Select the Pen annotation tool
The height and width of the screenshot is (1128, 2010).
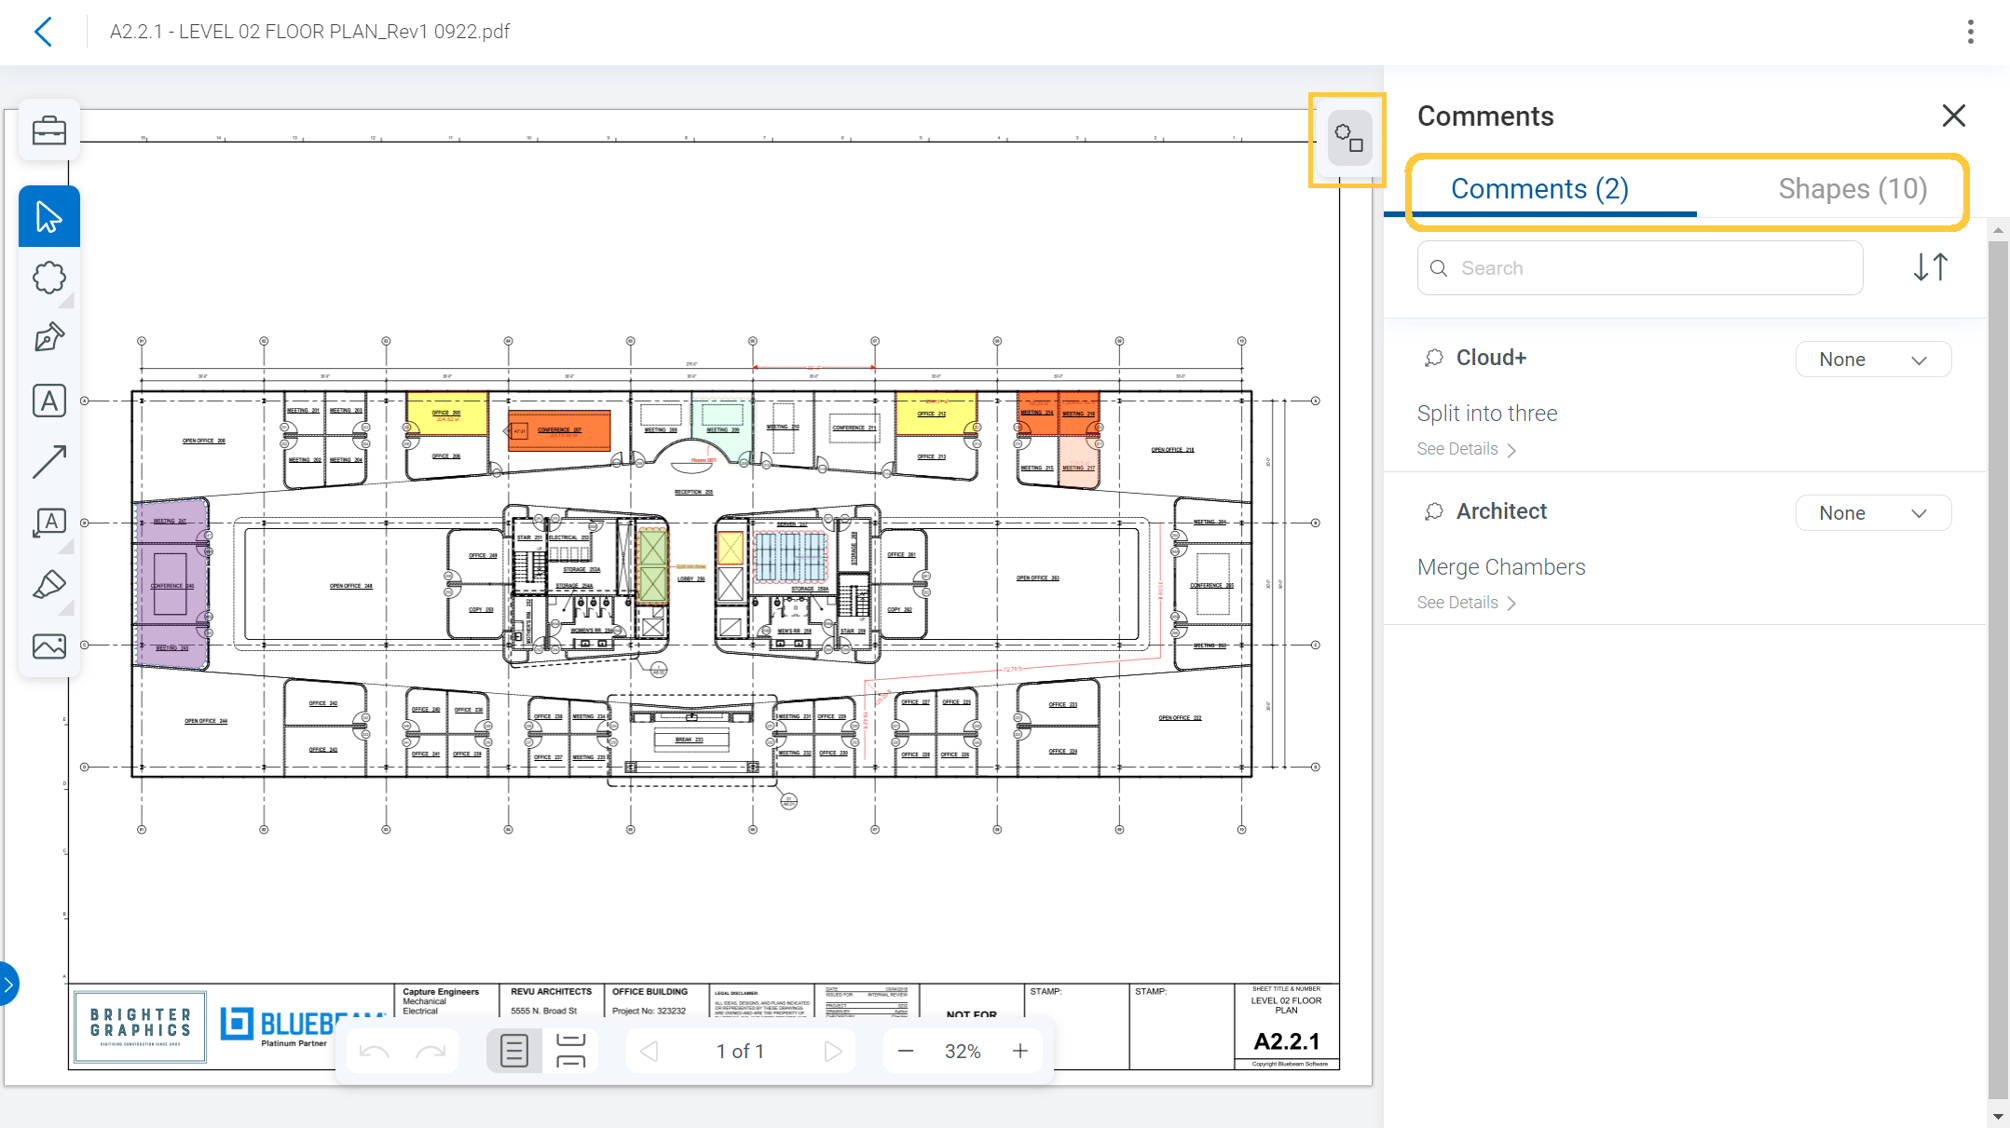pyautogui.click(x=48, y=339)
